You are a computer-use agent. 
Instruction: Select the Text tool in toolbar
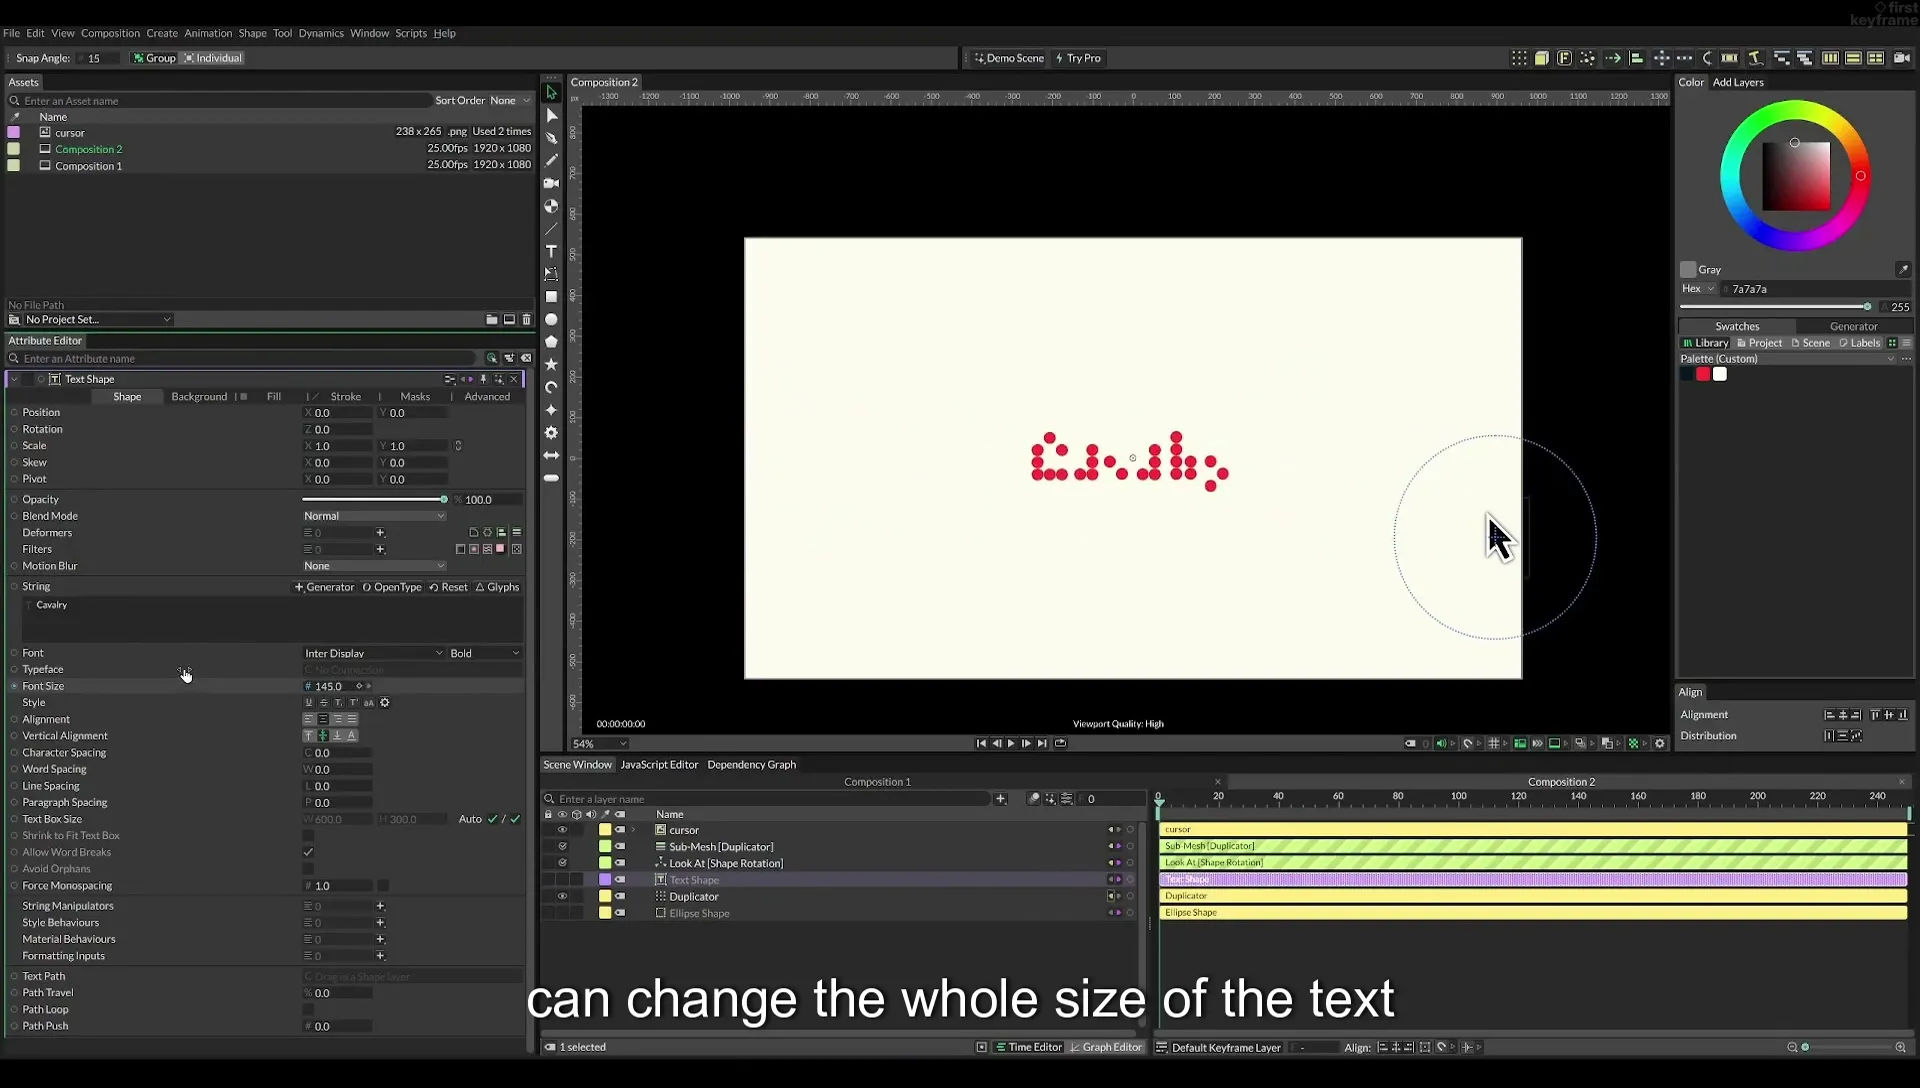pos(551,251)
